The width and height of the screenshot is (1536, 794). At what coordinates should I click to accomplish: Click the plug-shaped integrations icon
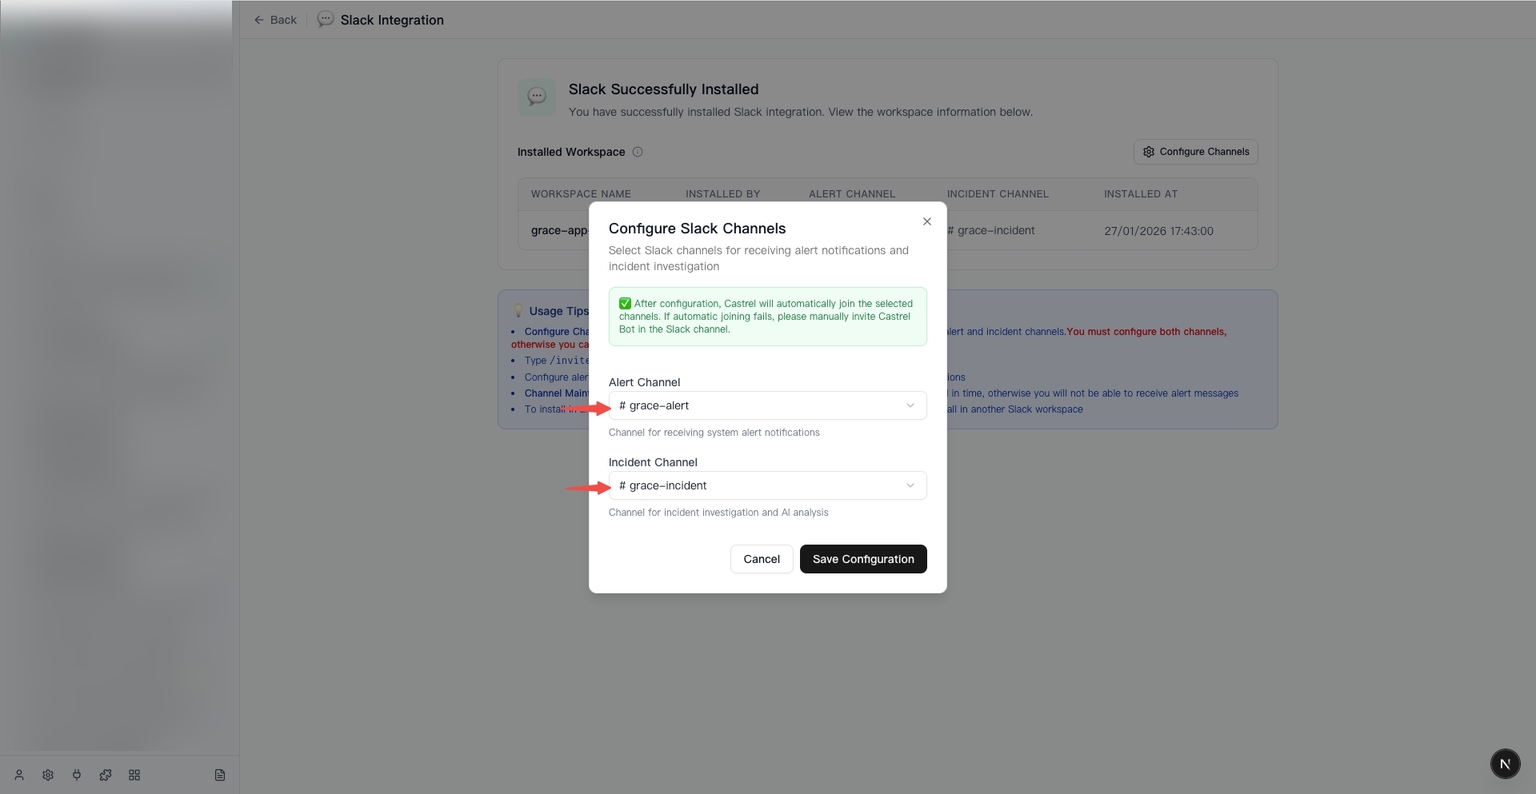[x=77, y=774]
